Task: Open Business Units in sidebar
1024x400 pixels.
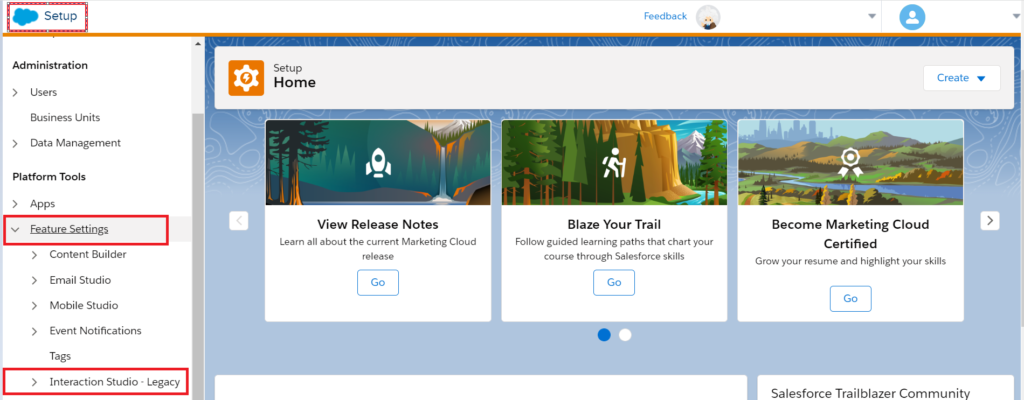Action: (65, 118)
